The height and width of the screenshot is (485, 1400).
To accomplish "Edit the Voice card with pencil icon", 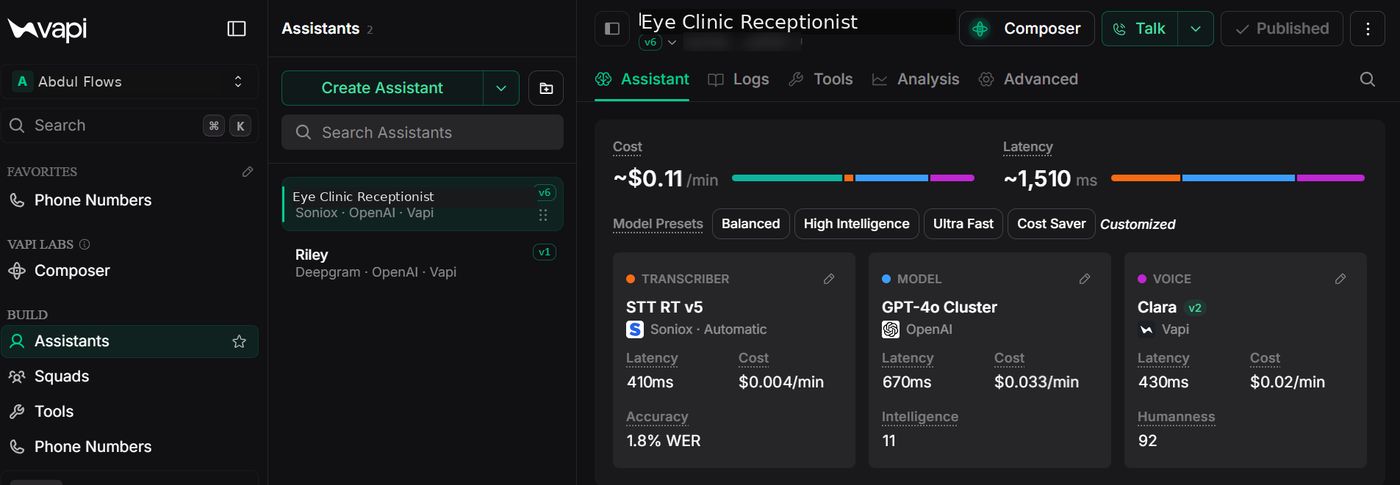I will pyautogui.click(x=1341, y=279).
